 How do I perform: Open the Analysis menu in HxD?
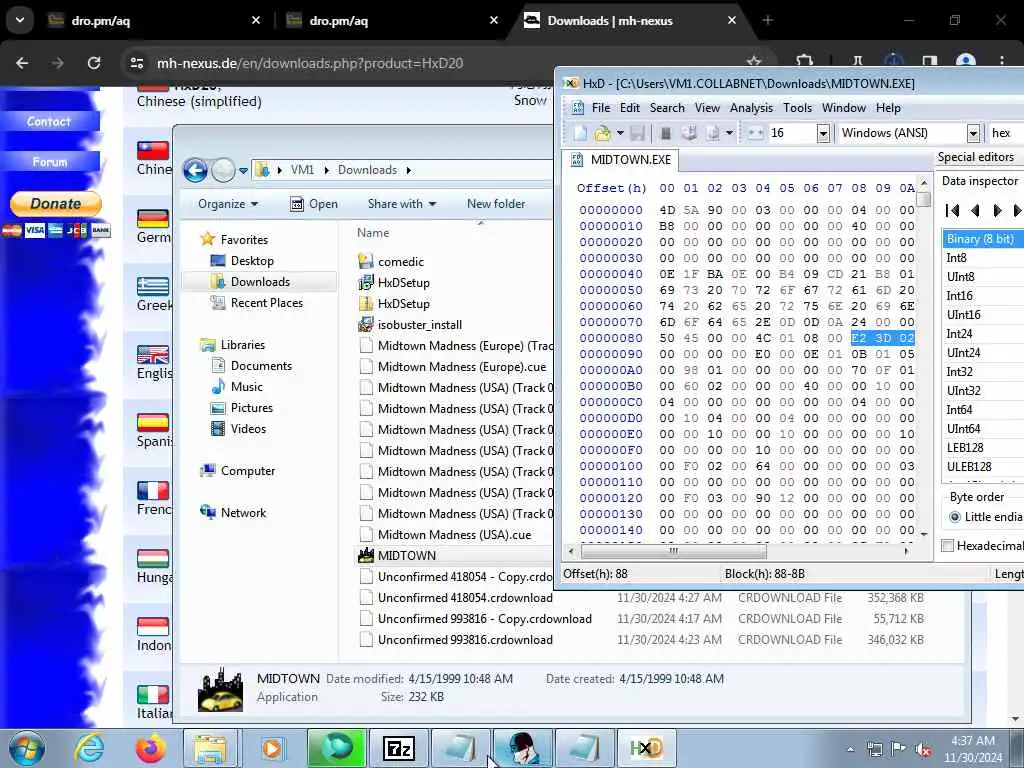(x=751, y=108)
